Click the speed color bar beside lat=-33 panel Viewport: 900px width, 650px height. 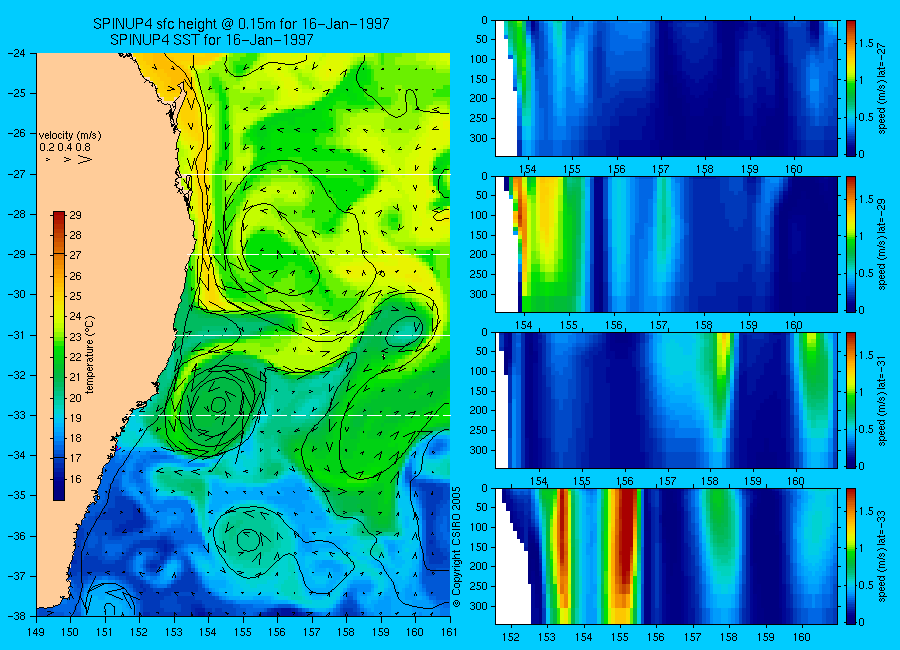(850, 556)
